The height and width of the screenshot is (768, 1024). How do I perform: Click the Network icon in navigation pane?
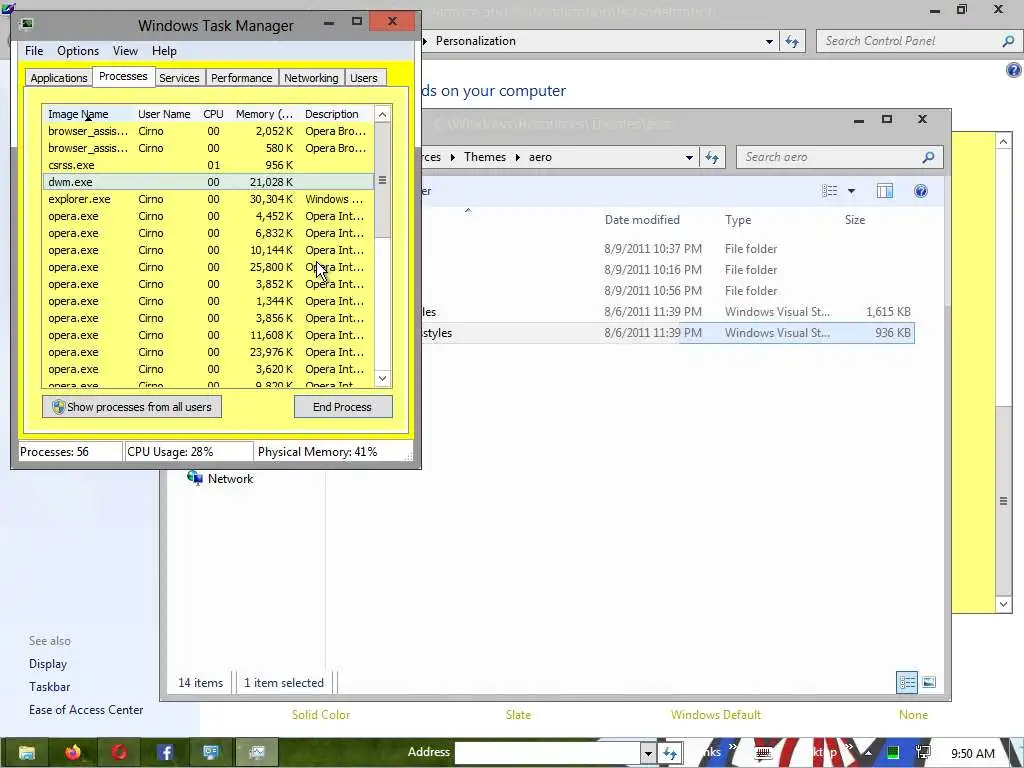pos(195,478)
